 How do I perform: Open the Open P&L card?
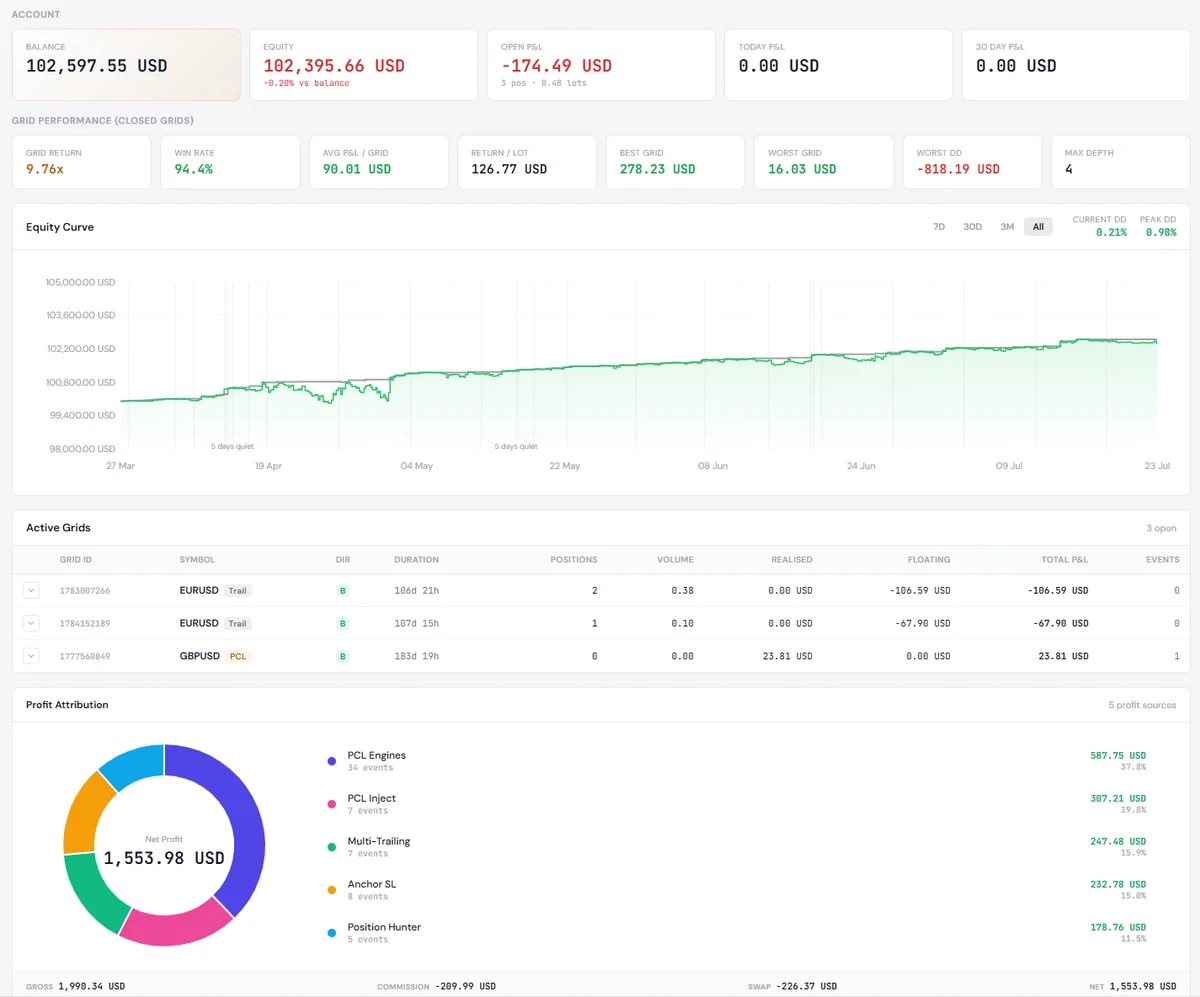click(x=601, y=65)
